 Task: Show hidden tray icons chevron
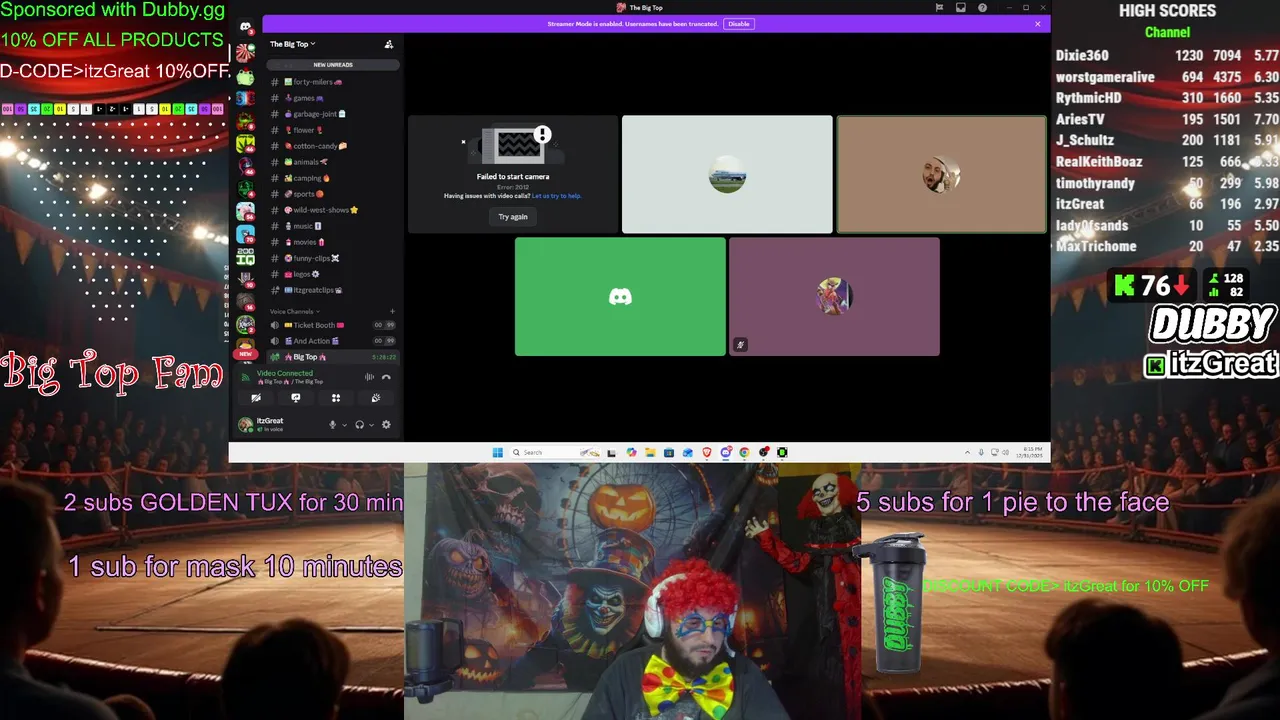pos(967,452)
